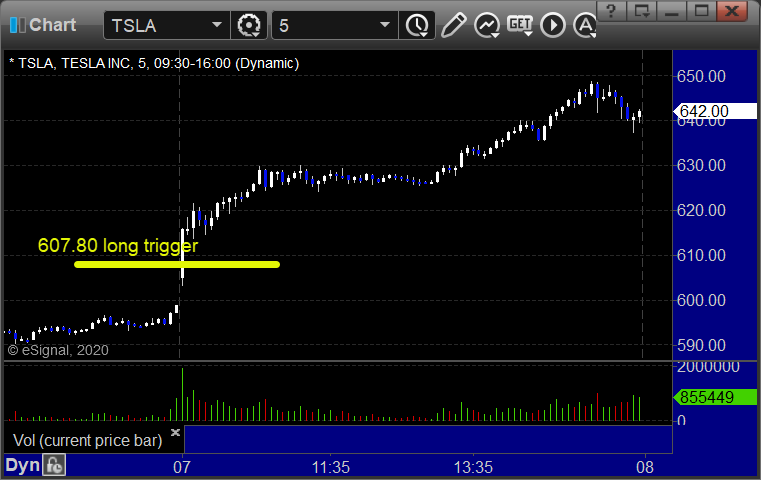Click the chart title TSLA, TESLA INC
Image resolution: width=761 pixels, height=480 pixels.
click(x=154, y=63)
